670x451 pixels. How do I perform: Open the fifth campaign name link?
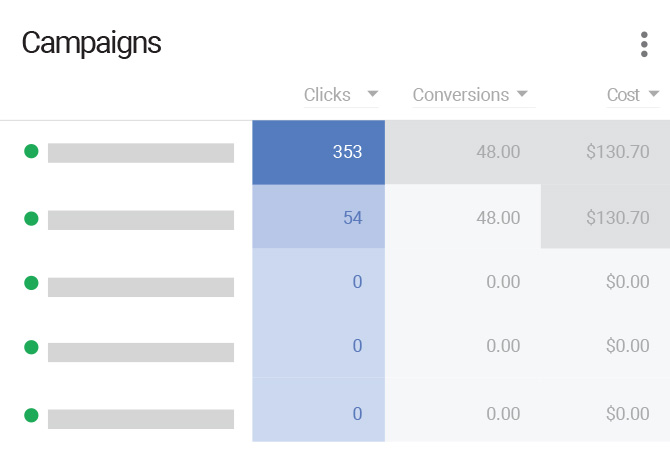(x=141, y=419)
